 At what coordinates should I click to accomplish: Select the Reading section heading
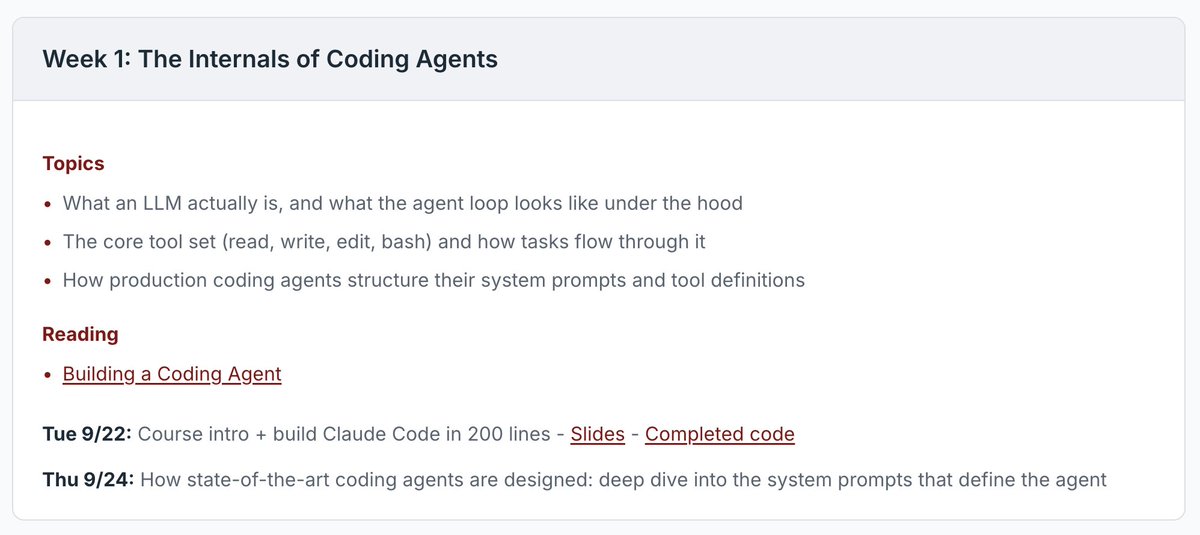tap(80, 334)
